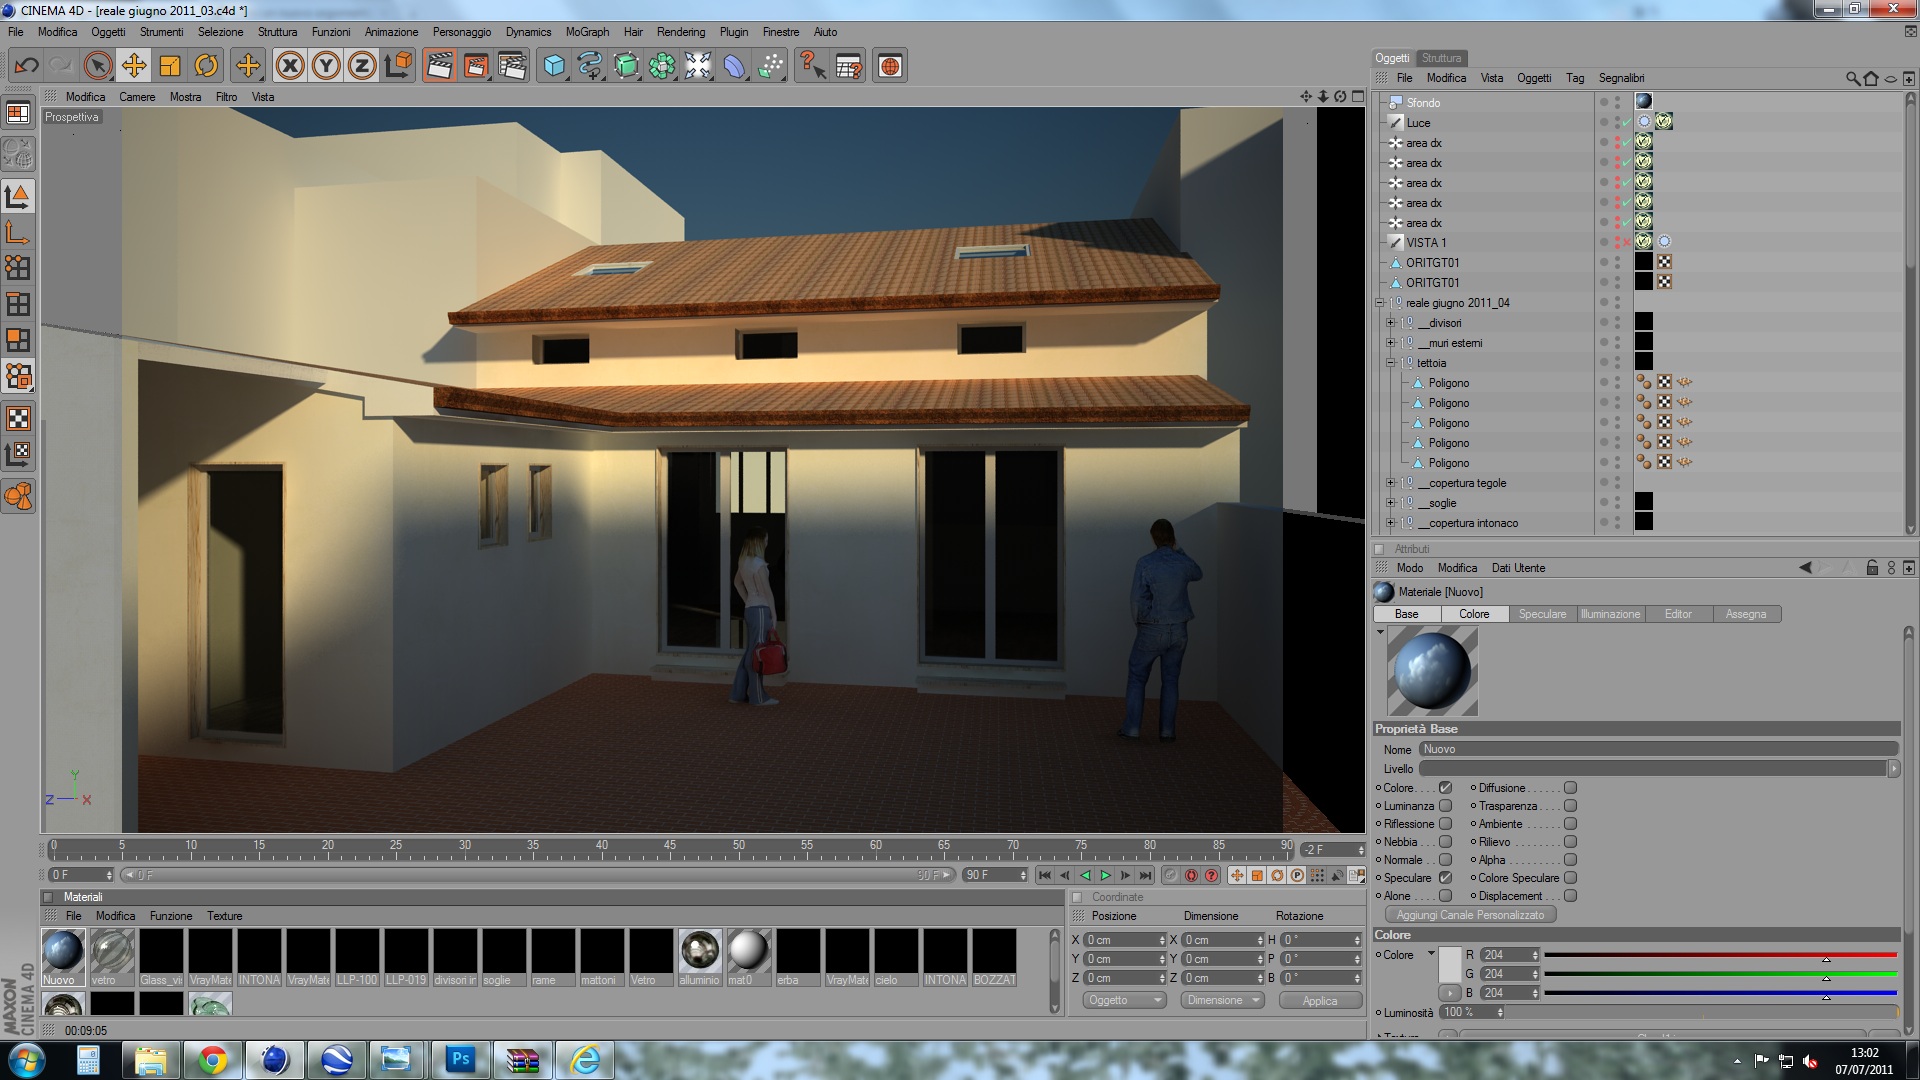Screen dimensions: 1920x1080
Task: Click the Make Editable sidebar icon
Action: (18, 155)
